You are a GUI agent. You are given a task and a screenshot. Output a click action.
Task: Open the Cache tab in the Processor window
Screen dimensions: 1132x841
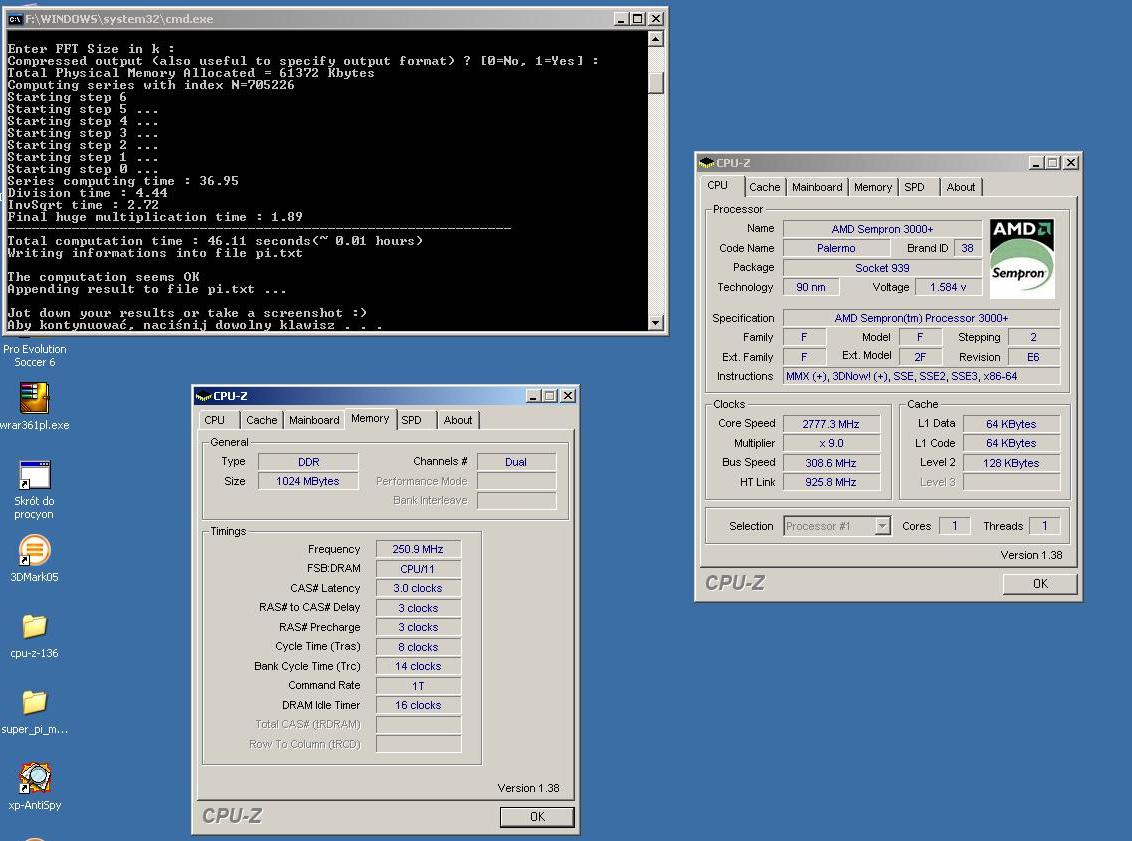[x=765, y=186]
